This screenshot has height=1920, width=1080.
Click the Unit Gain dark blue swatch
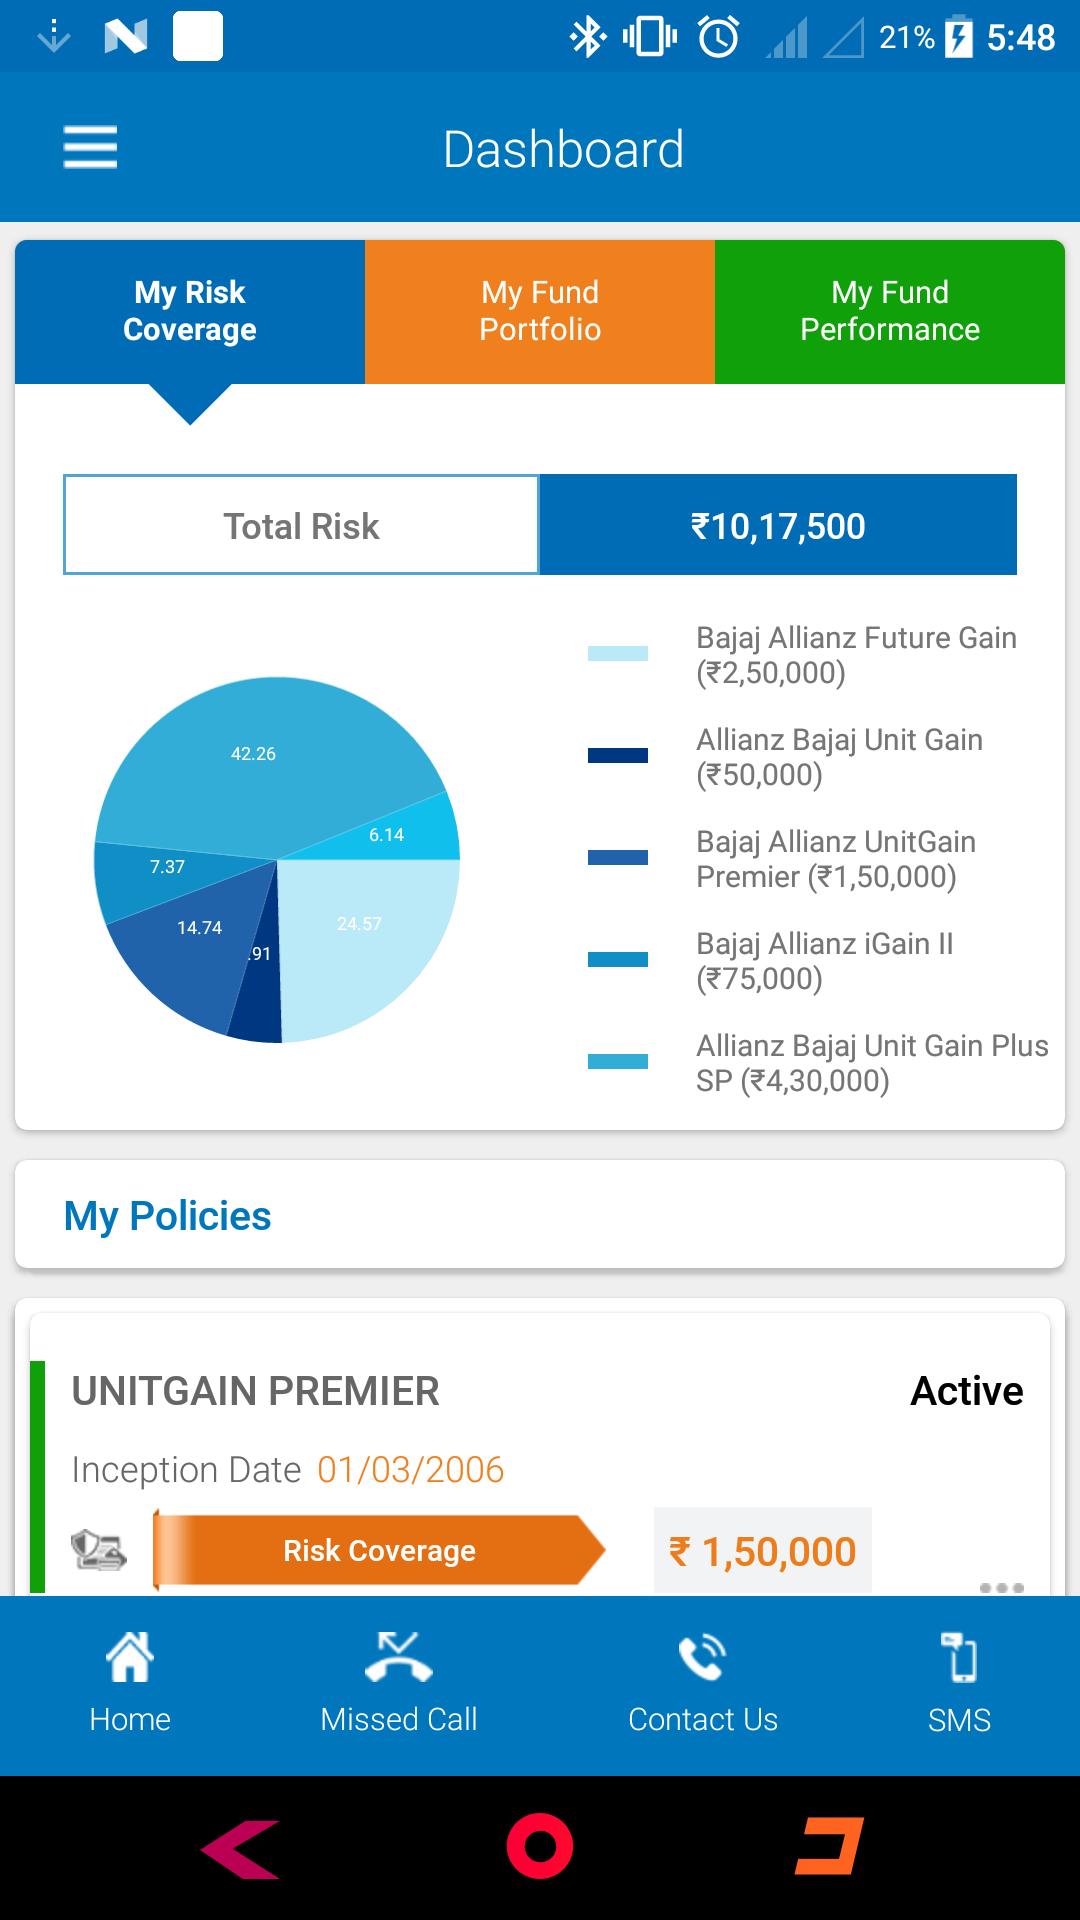tap(618, 756)
